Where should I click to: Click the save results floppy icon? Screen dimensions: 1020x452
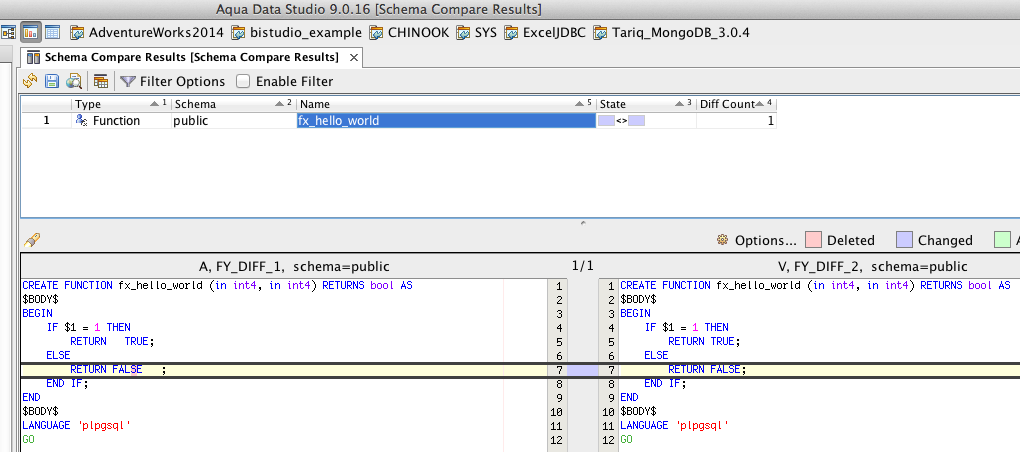click(52, 81)
